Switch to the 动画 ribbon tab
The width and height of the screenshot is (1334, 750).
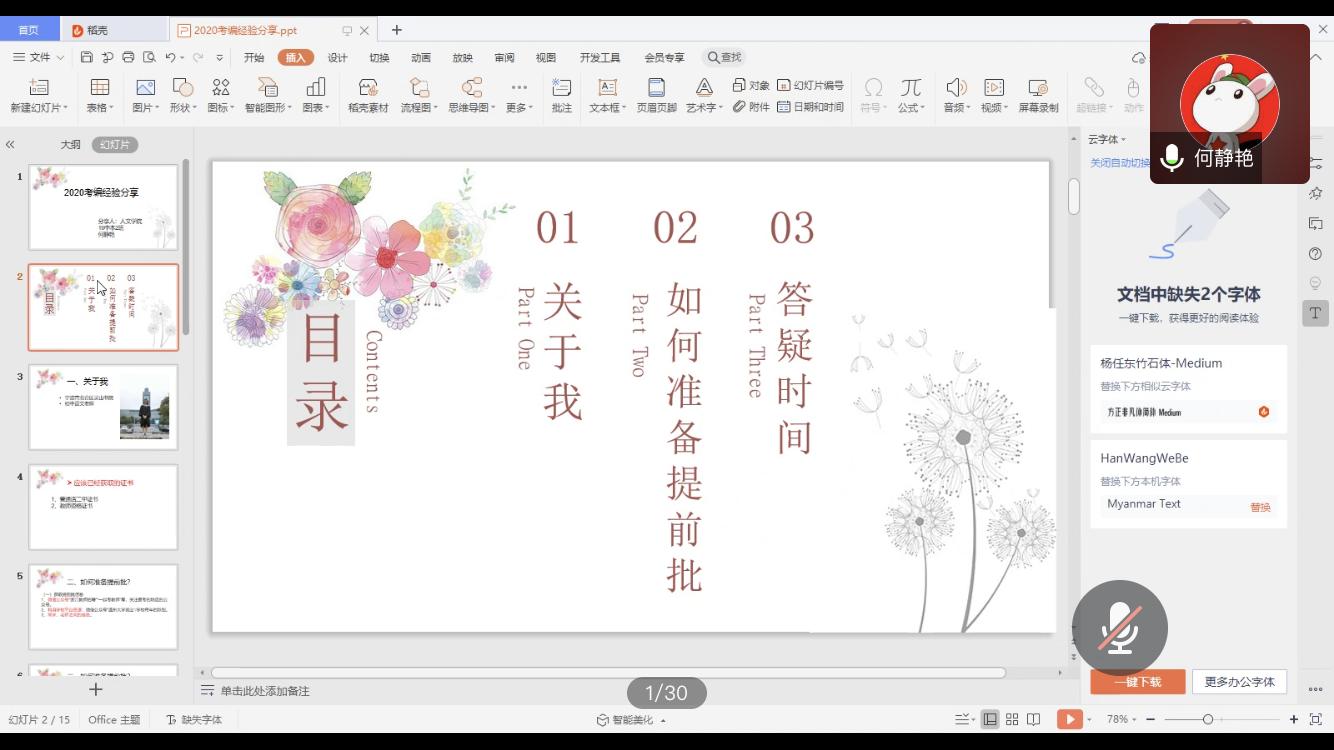coord(421,58)
